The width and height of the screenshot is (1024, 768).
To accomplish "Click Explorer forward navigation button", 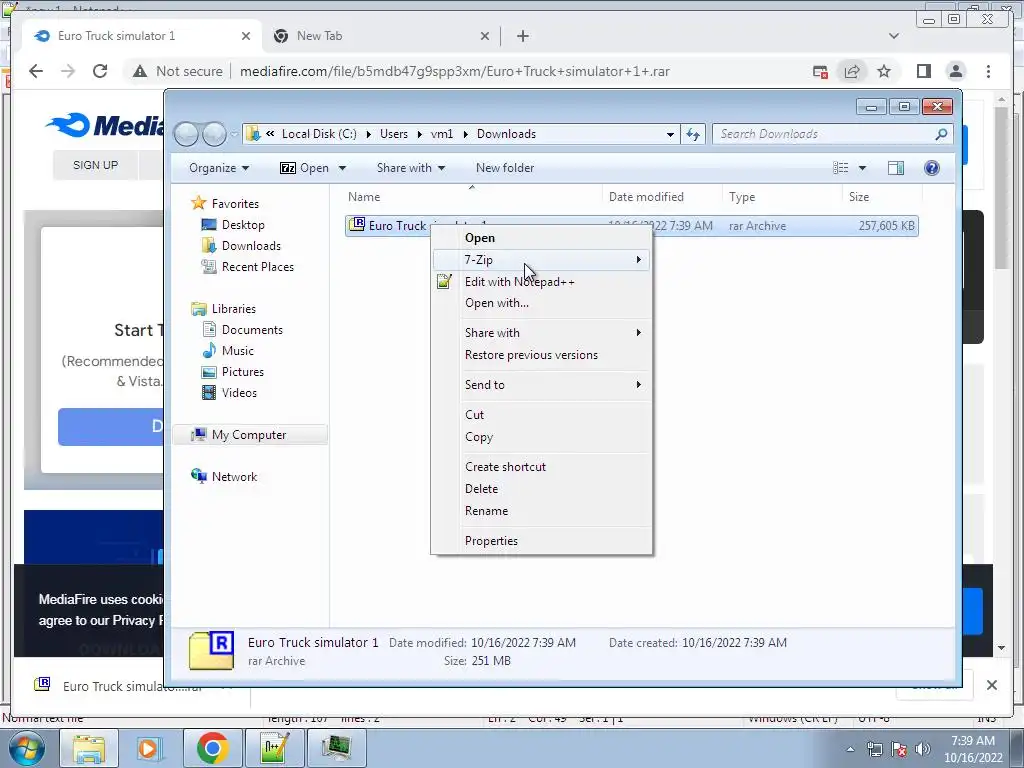I will click(x=214, y=134).
